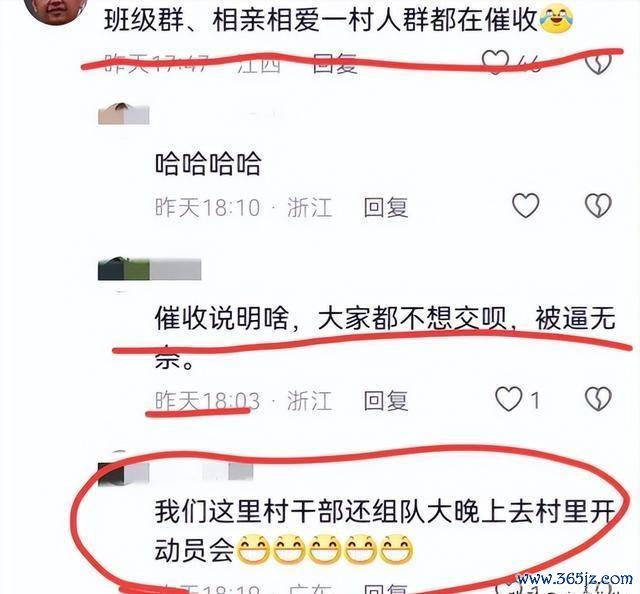Screen dimensions: 640x594
Task: Like the top comment about 班级群
Action: pyautogui.click(x=495, y=62)
